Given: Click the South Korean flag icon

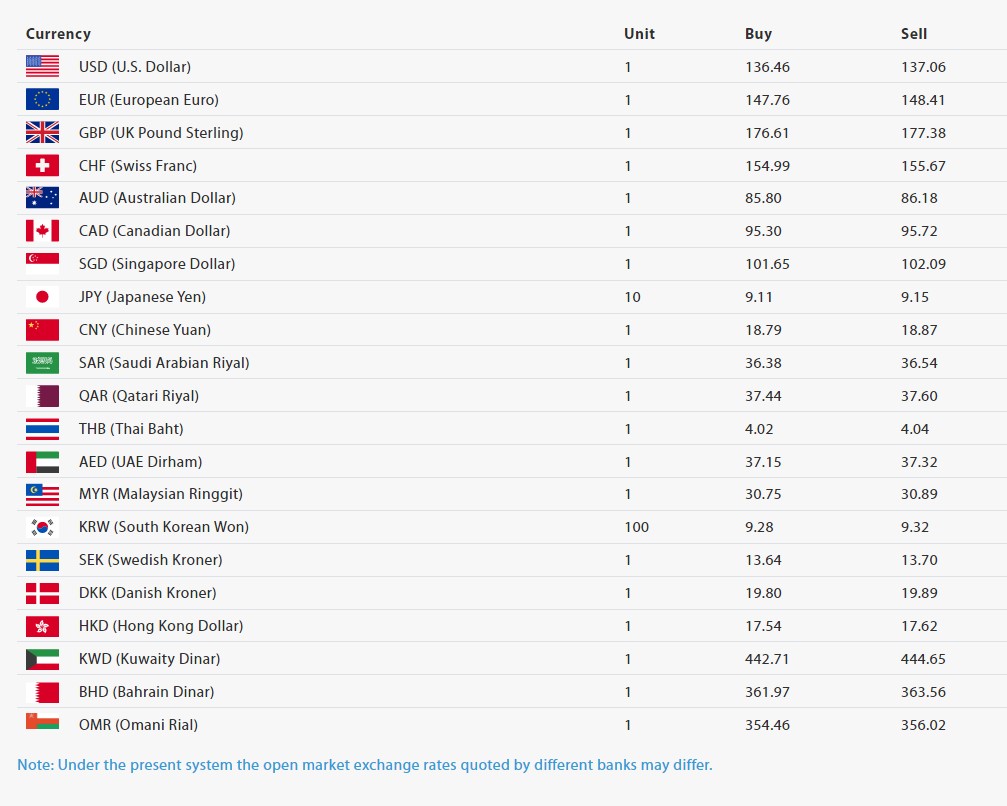Looking at the screenshot, I should [42, 527].
